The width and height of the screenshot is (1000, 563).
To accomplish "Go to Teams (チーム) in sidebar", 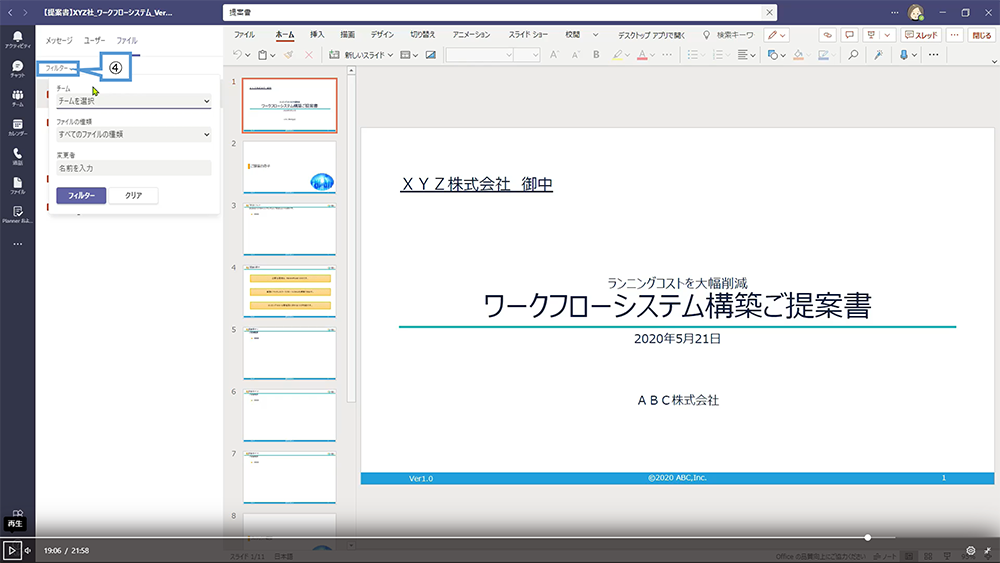I will 17,98.
